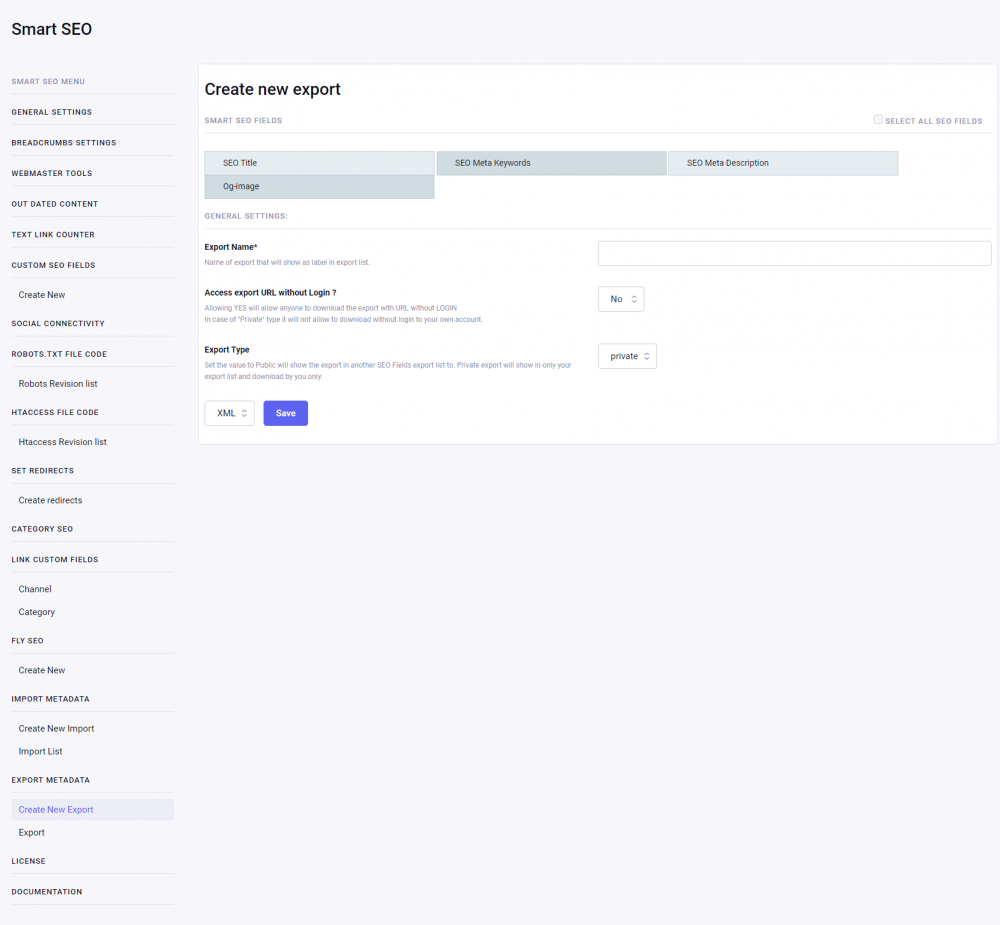Open Import List sidebar link
This screenshot has width=1000, height=925.
click(40, 751)
